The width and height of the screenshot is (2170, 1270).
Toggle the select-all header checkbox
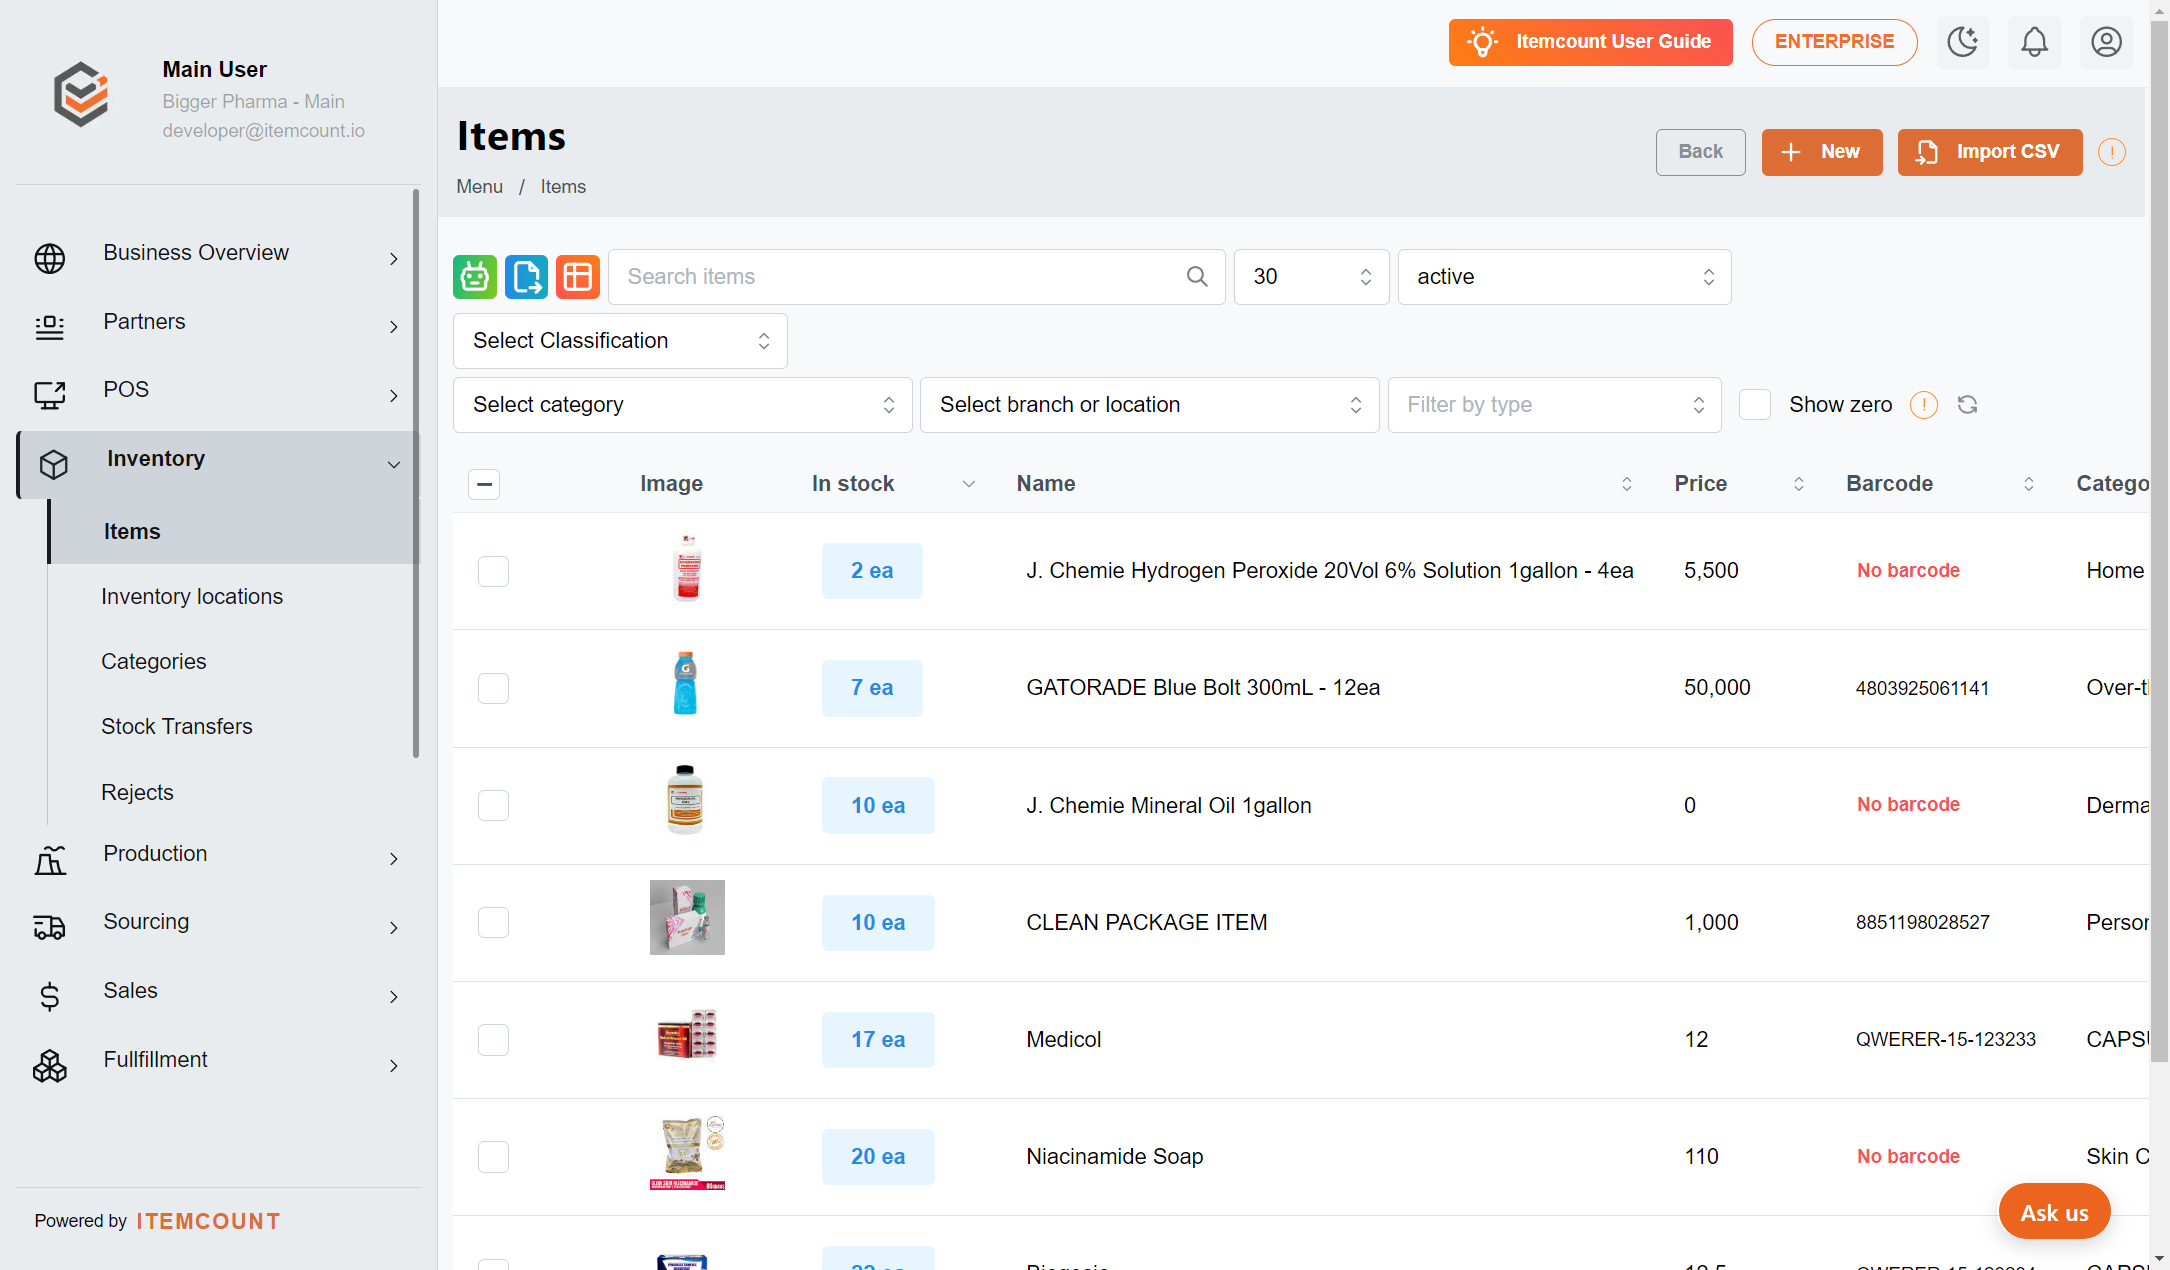coord(484,485)
